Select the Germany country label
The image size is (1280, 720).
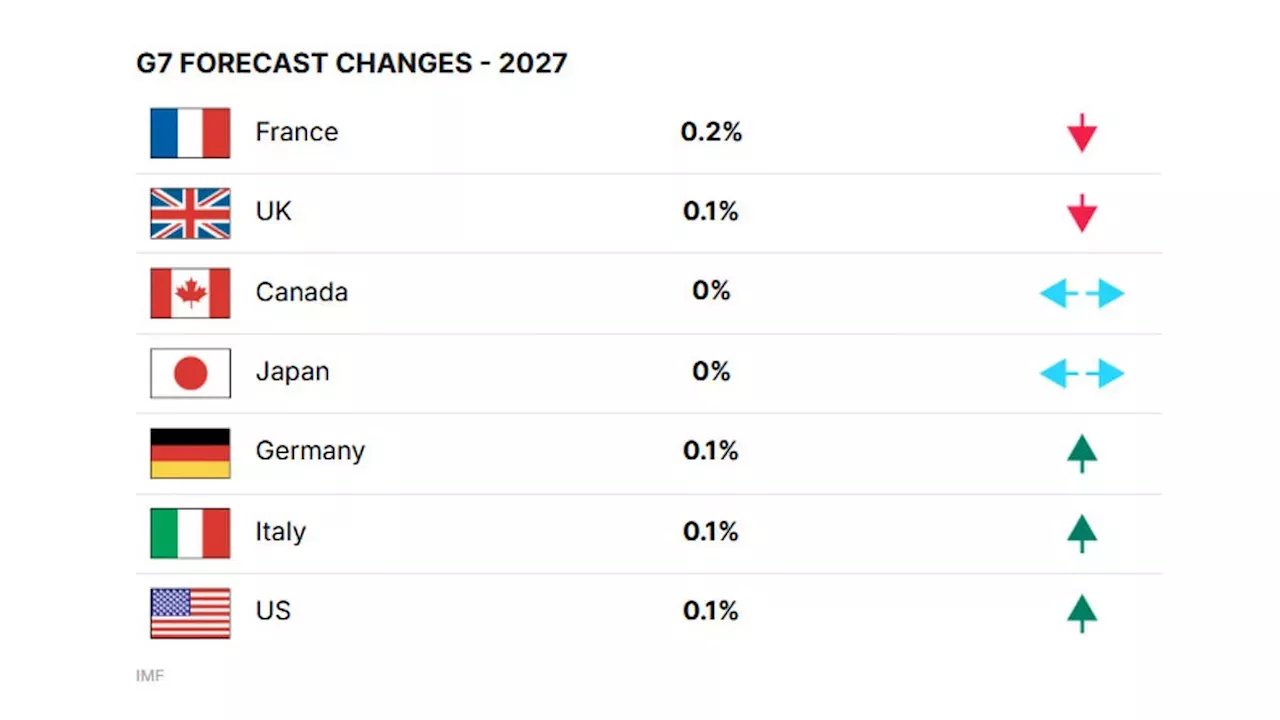[310, 451]
